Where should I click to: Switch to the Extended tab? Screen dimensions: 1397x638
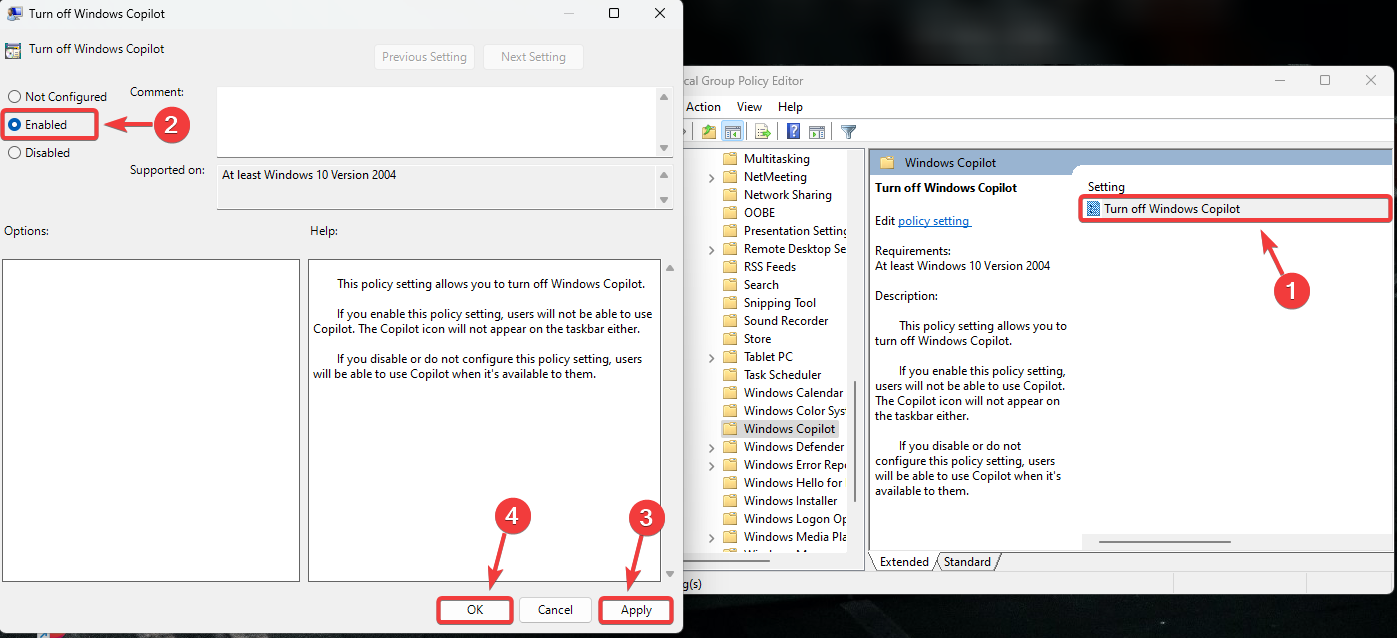click(x=904, y=562)
